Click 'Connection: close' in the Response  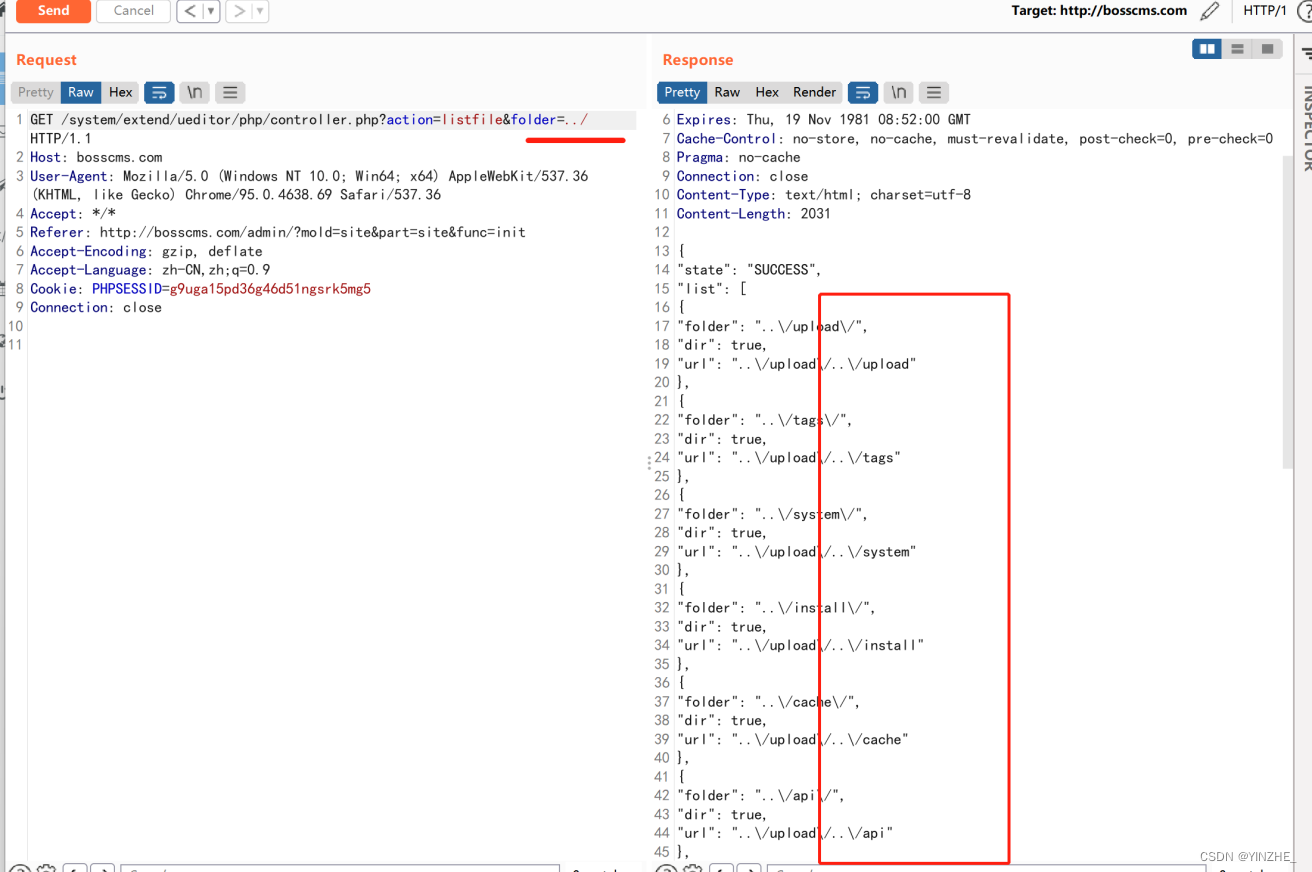coord(742,176)
